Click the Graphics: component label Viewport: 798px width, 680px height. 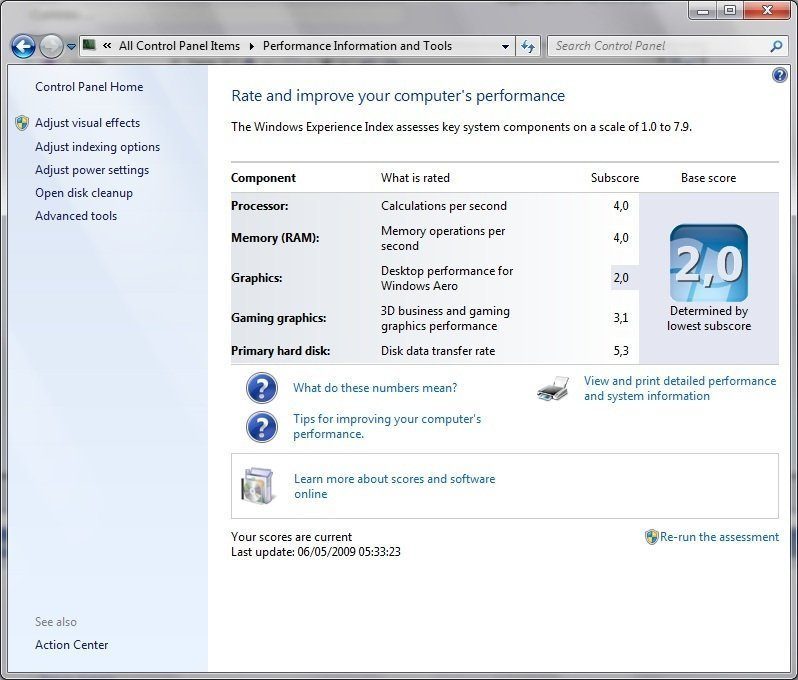(x=256, y=277)
